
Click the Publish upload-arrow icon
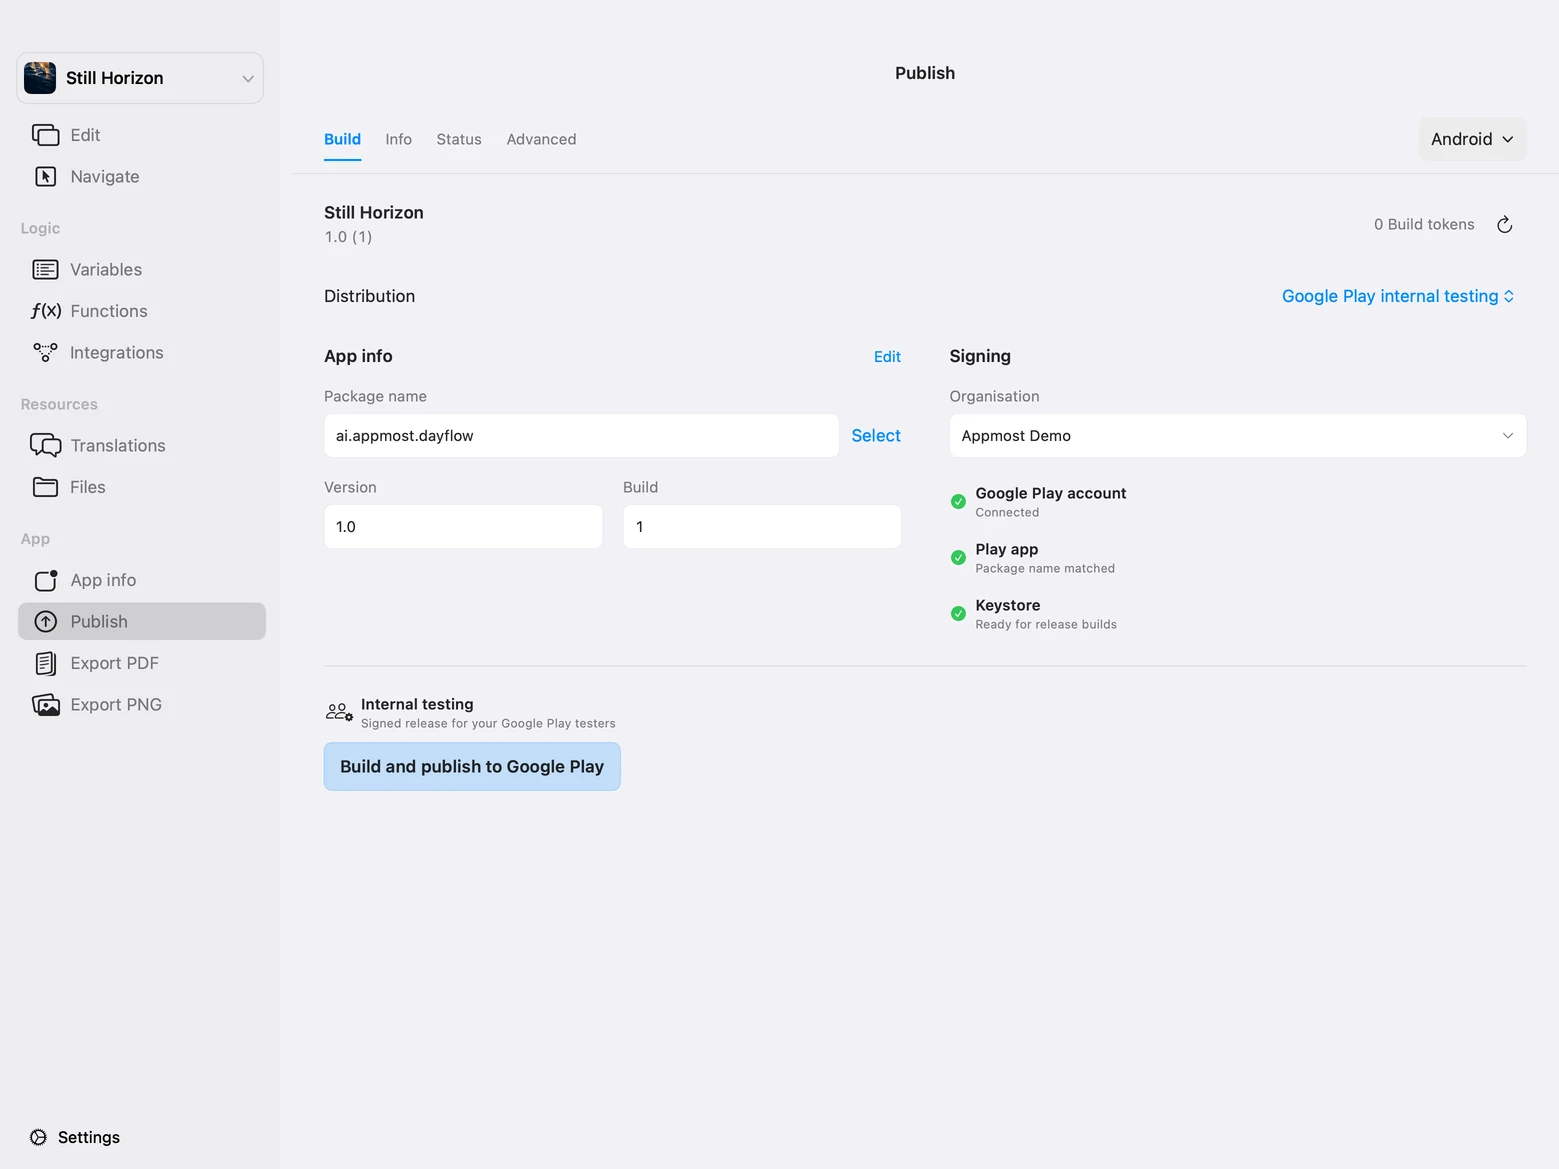coord(46,622)
